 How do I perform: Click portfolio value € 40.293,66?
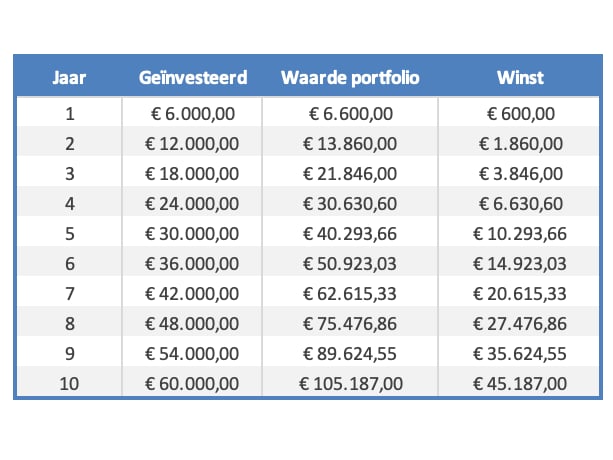point(350,233)
